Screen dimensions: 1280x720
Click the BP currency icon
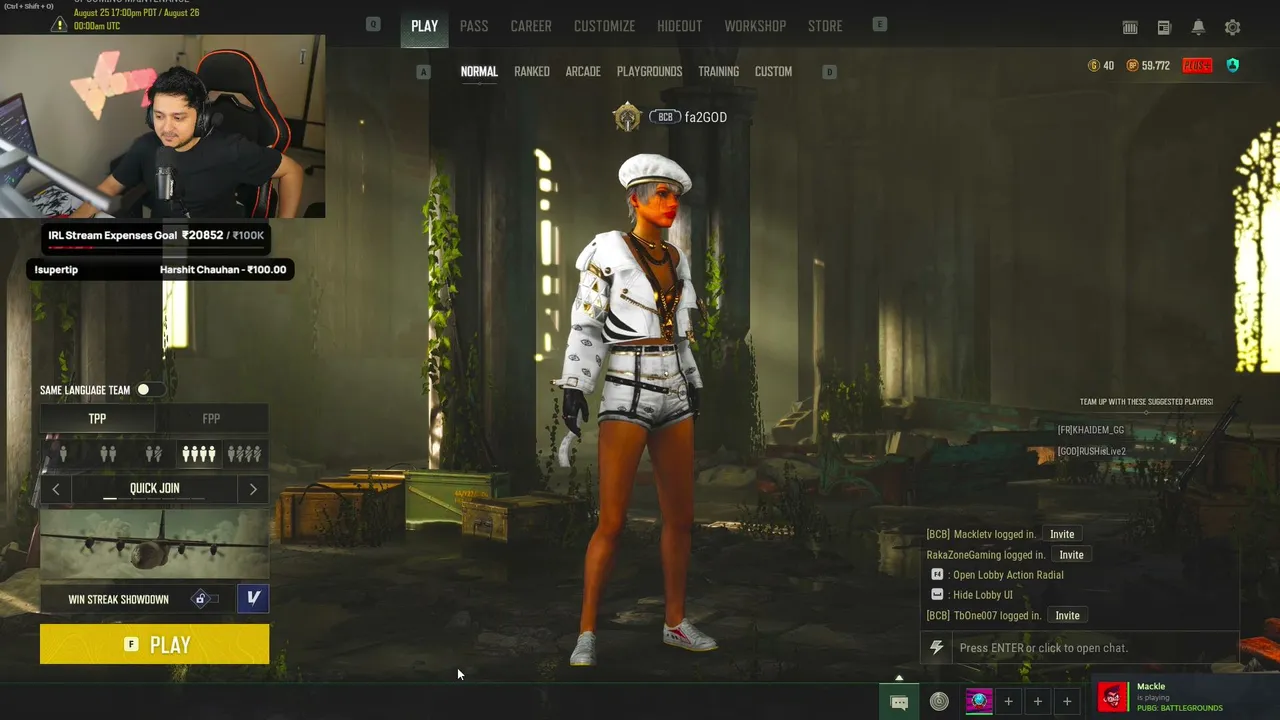[1132, 66]
